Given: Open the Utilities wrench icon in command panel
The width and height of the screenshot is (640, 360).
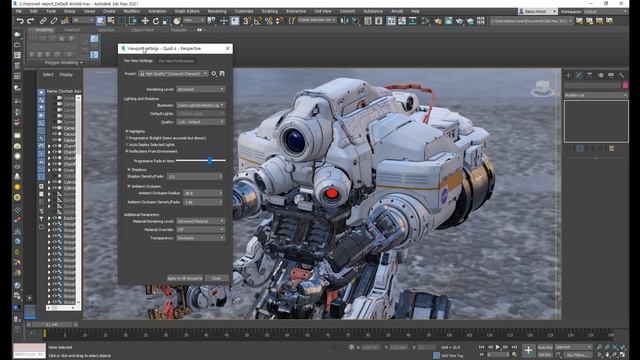Looking at the screenshot, I should click(622, 75).
